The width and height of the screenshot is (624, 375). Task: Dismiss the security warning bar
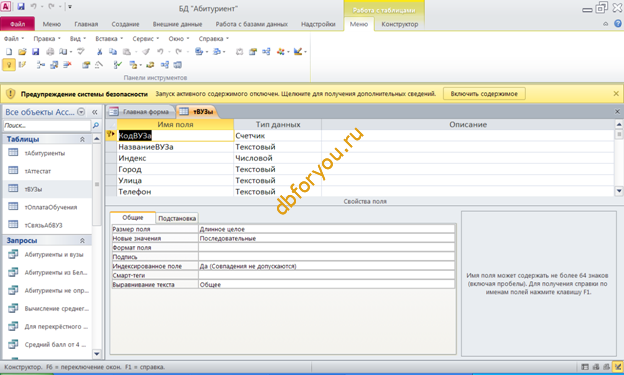616,94
